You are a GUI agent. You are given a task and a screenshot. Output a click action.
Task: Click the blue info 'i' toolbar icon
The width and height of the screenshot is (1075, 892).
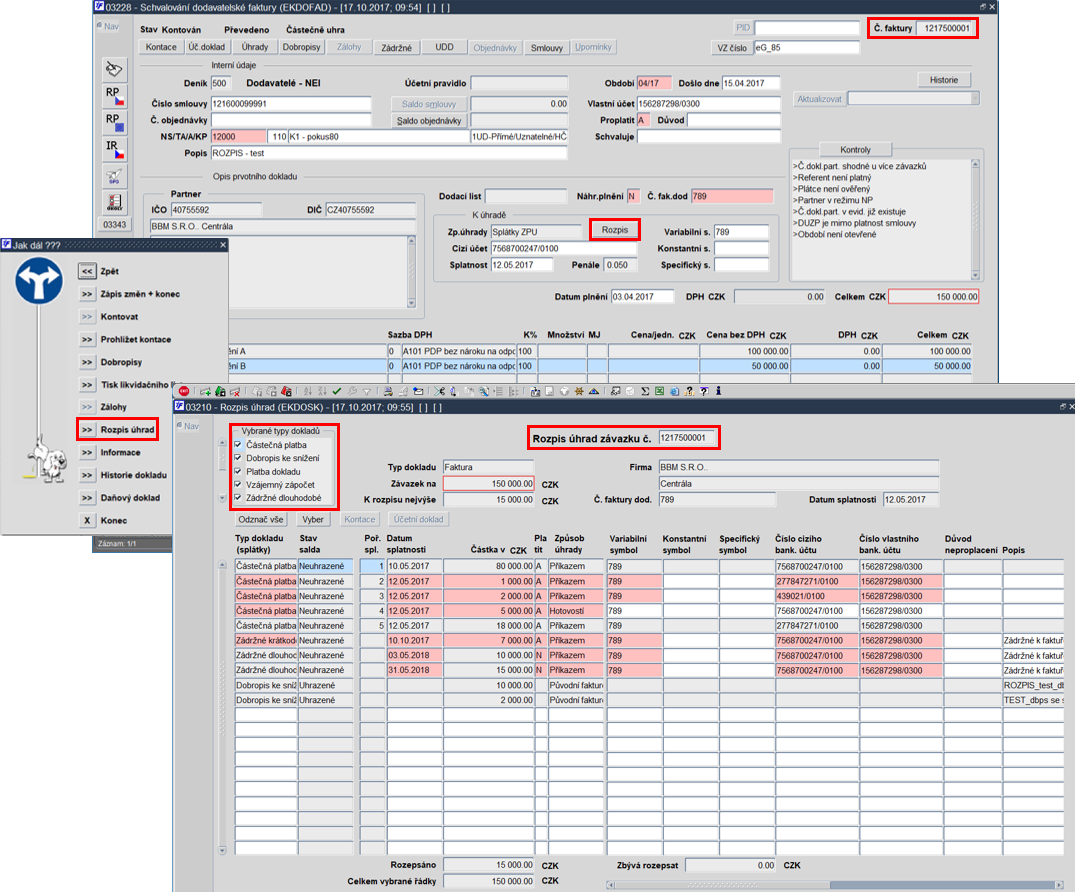pyautogui.click(x=719, y=391)
